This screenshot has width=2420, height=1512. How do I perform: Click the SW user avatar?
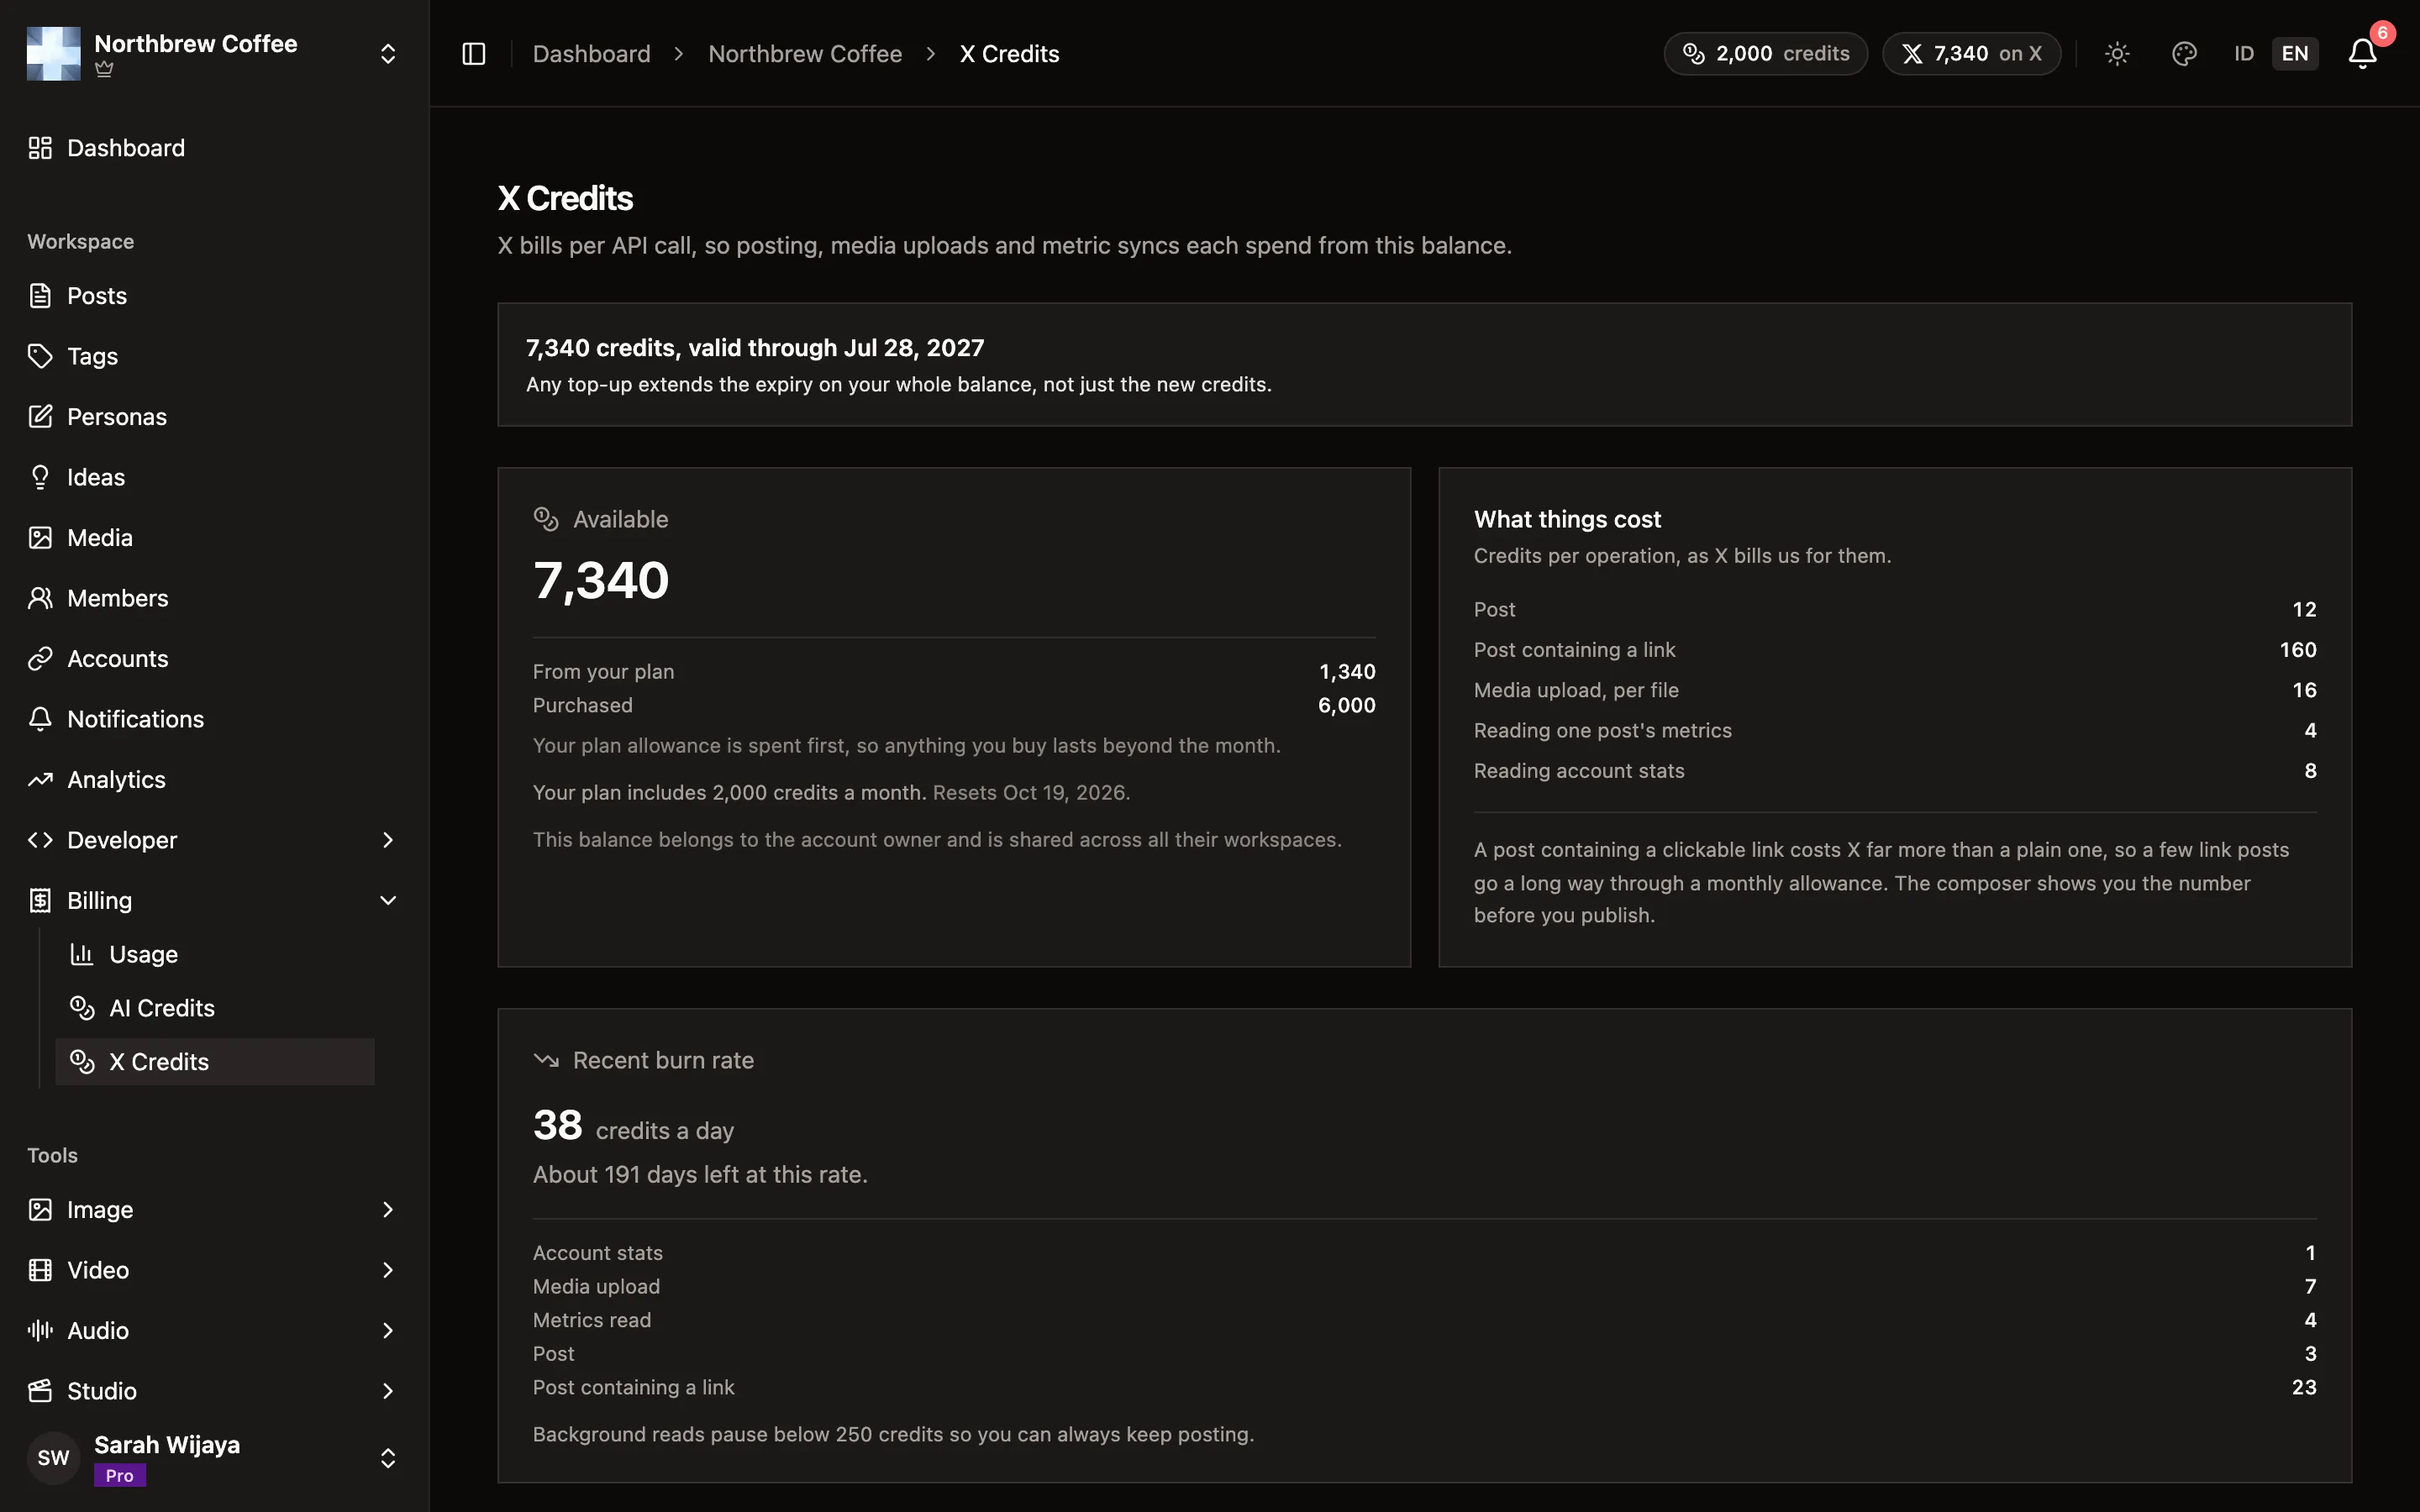pyautogui.click(x=53, y=1458)
